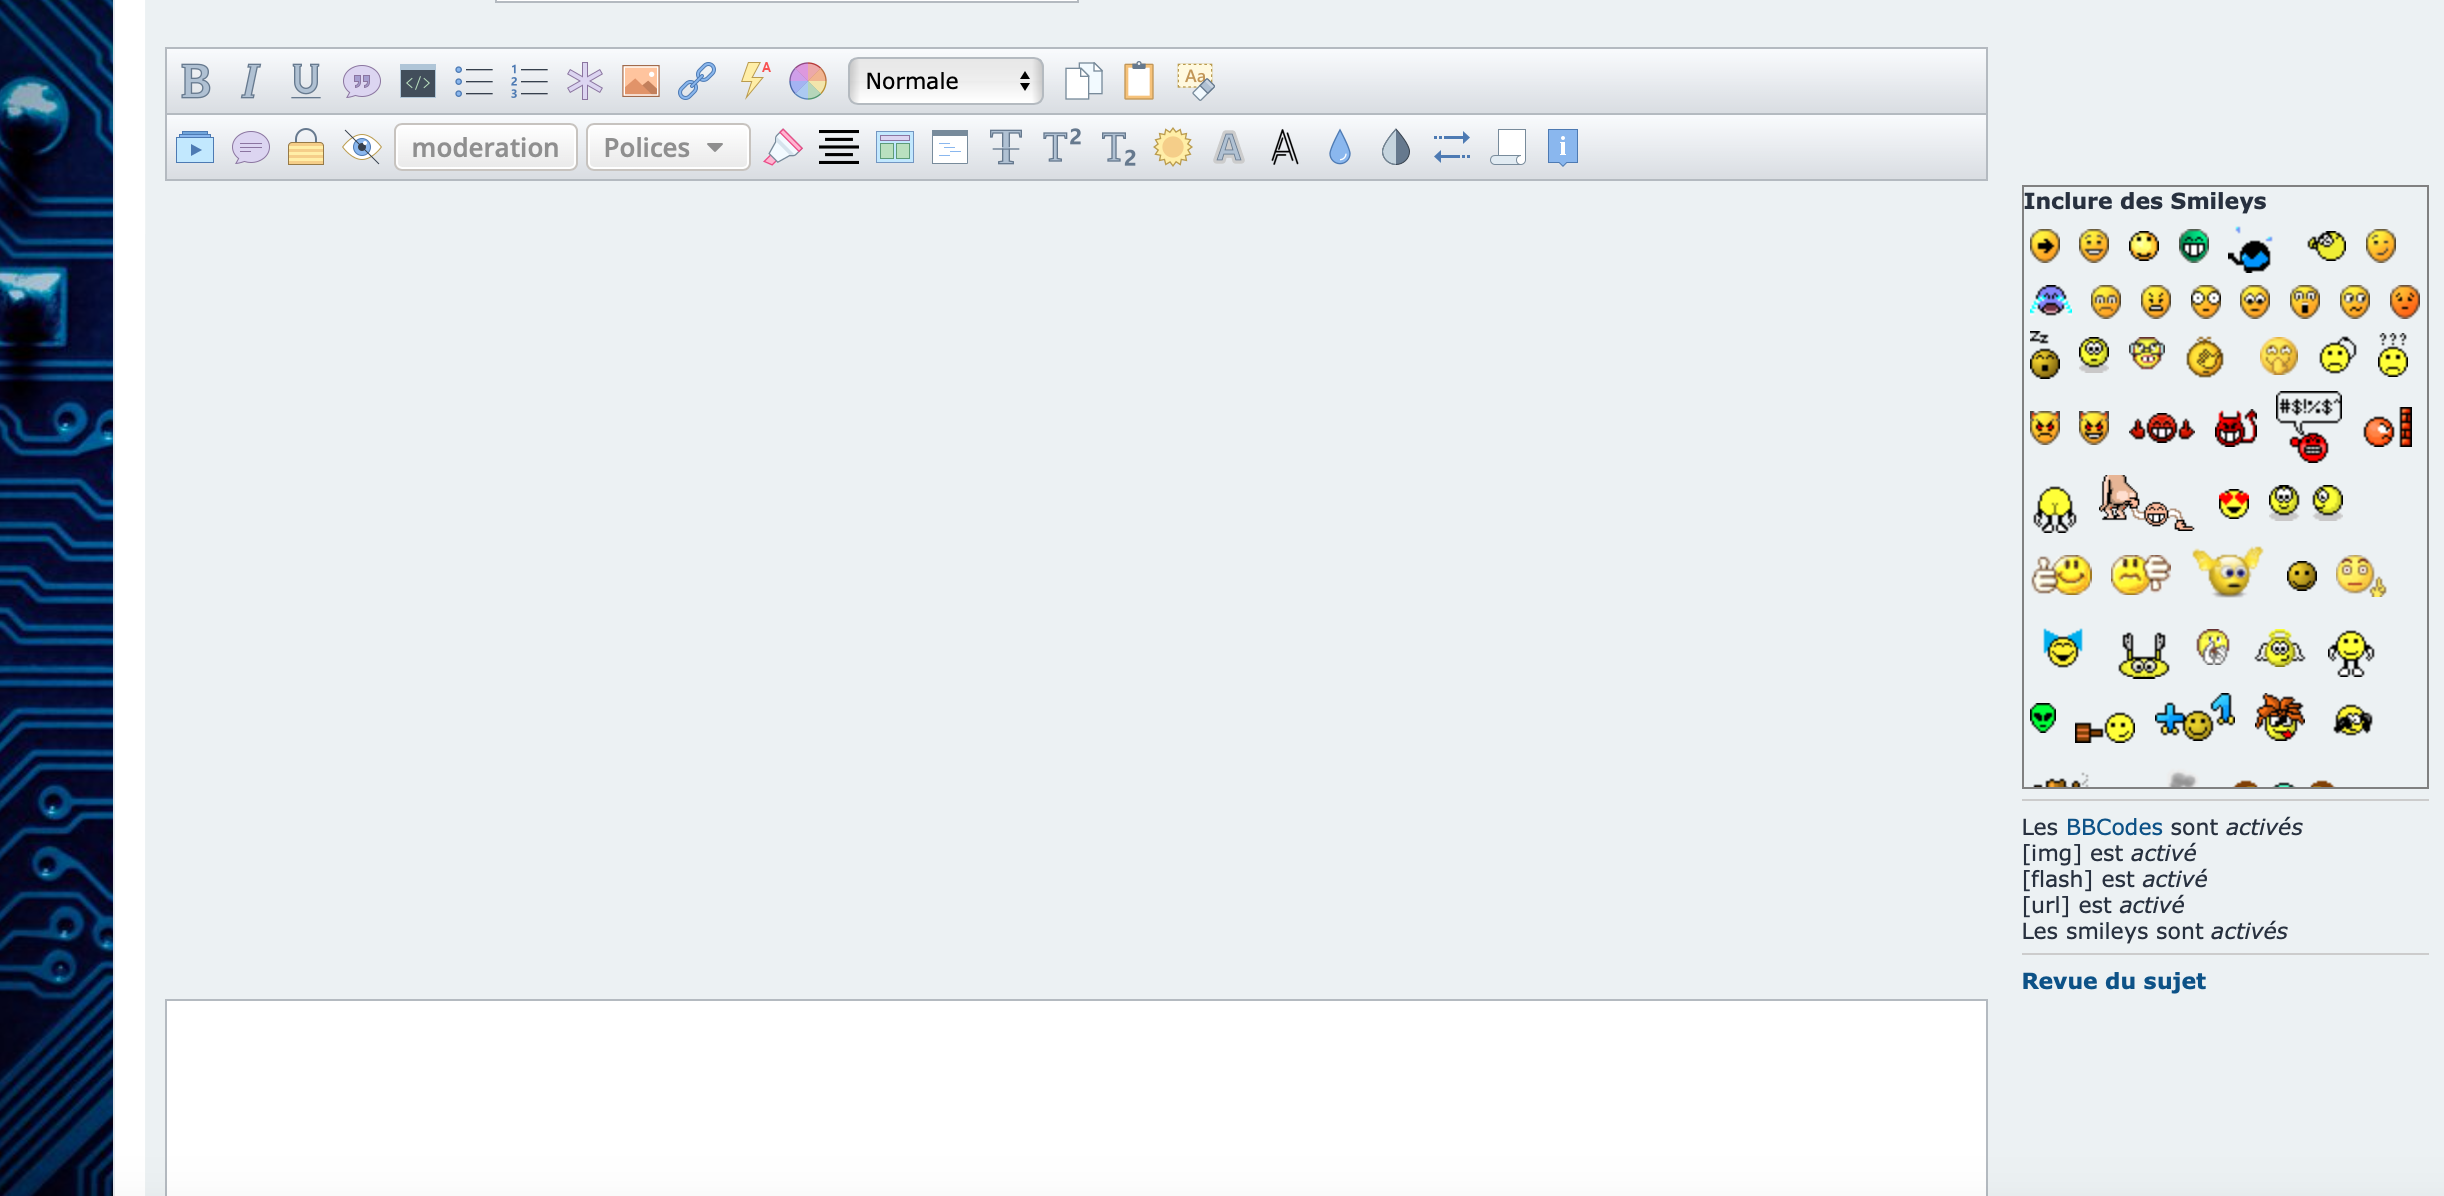Open the text alignment options
This screenshot has height=1196, width=2444.
pyautogui.click(x=838, y=148)
